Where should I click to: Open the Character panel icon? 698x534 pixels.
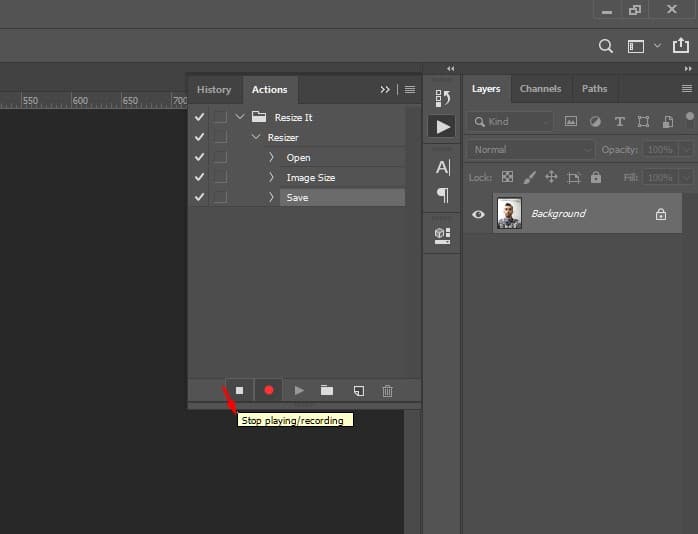[x=442, y=167]
